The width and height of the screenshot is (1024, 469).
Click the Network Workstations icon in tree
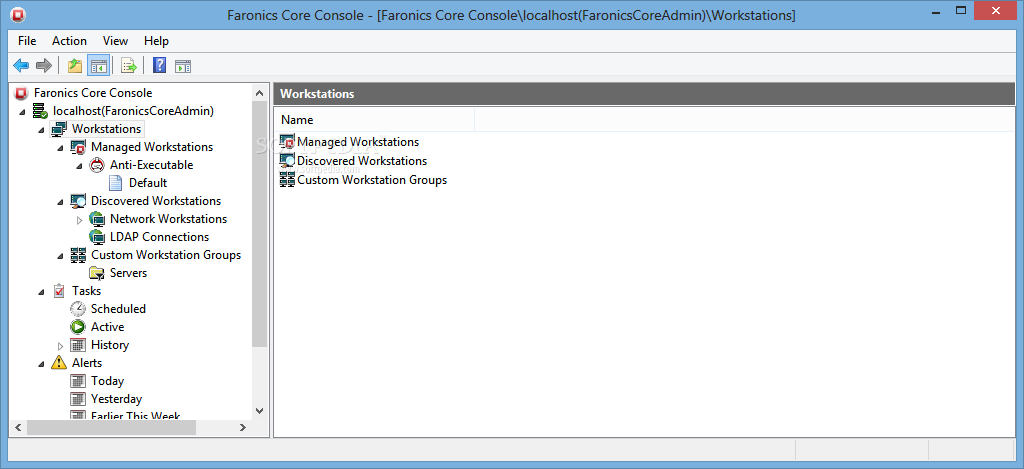(x=97, y=219)
